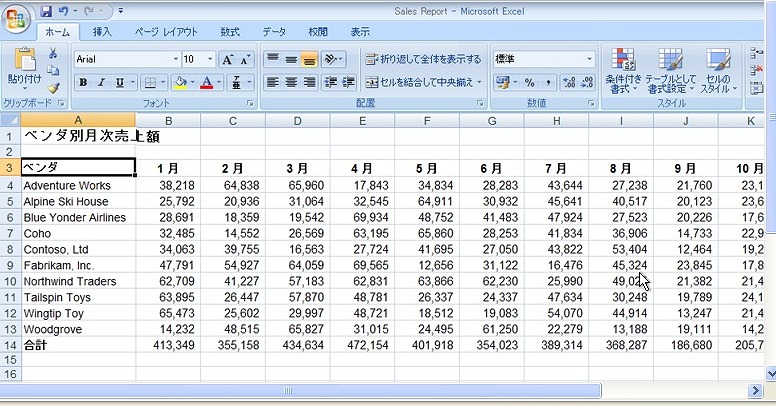The width and height of the screenshot is (776, 406).
Task: Open the fill color palette arrow
Action: (x=193, y=83)
